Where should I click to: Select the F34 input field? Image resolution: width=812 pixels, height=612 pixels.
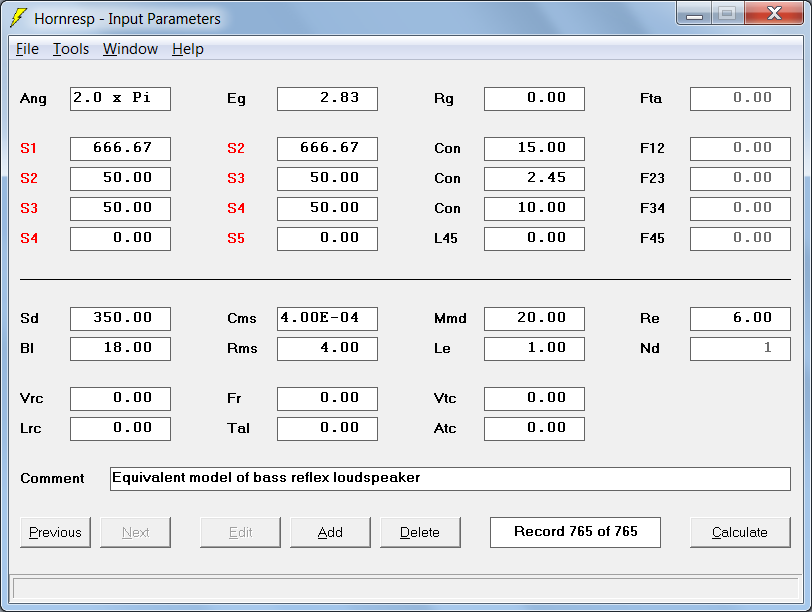[x=741, y=209]
